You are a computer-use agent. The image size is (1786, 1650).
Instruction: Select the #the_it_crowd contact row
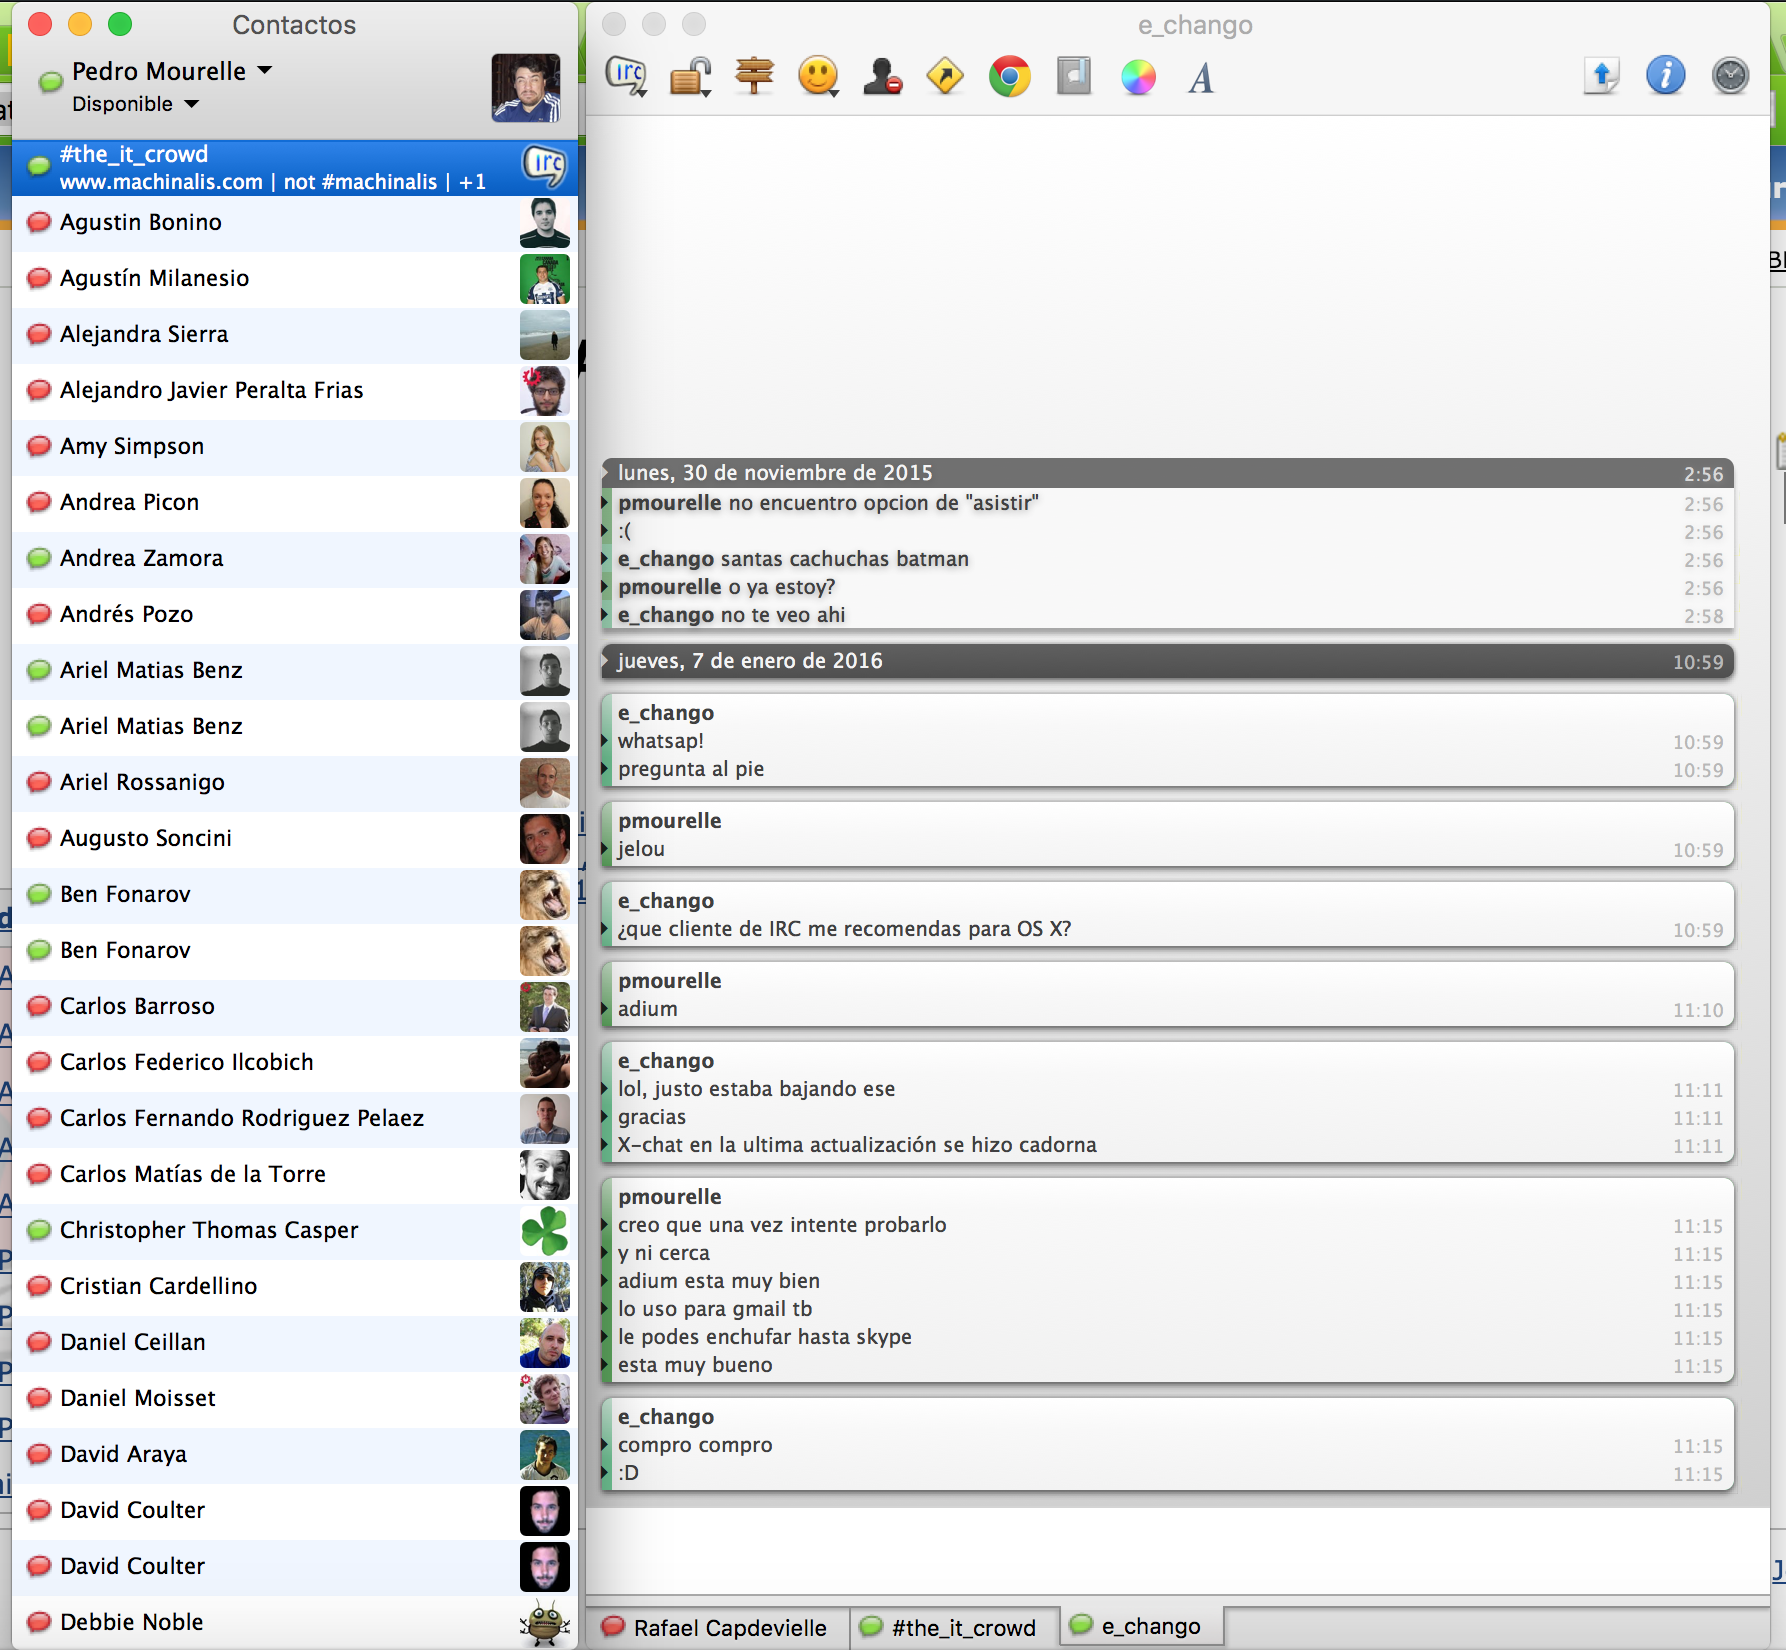pyautogui.click(x=295, y=168)
